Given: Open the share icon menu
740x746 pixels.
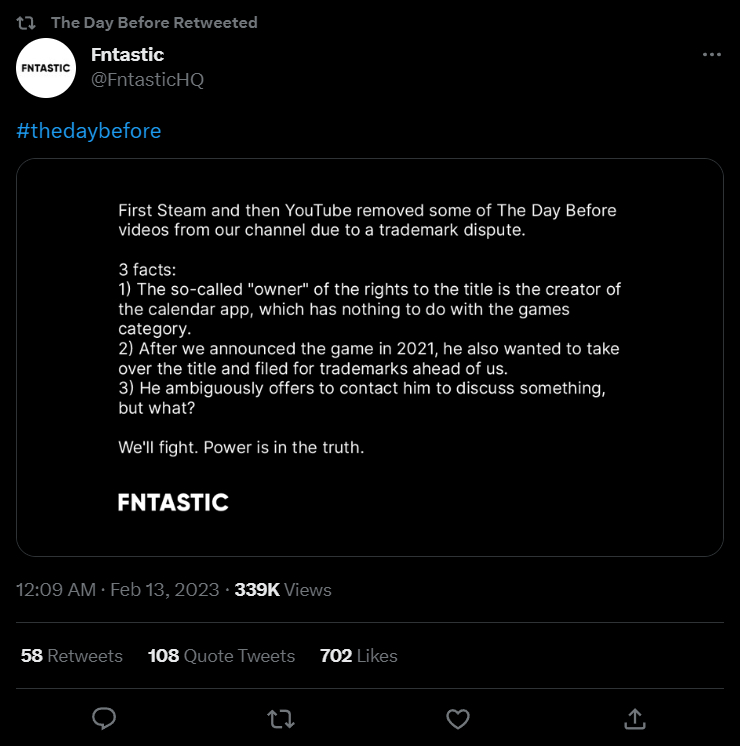Looking at the screenshot, I should coord(634,718).
